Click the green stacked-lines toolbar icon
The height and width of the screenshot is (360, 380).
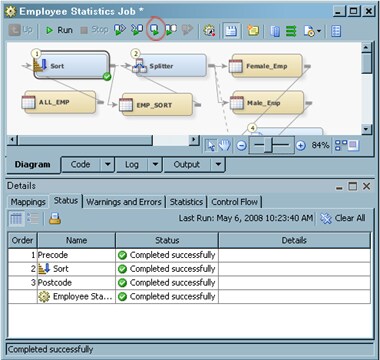pyautogui.click(x=291, y=31)
